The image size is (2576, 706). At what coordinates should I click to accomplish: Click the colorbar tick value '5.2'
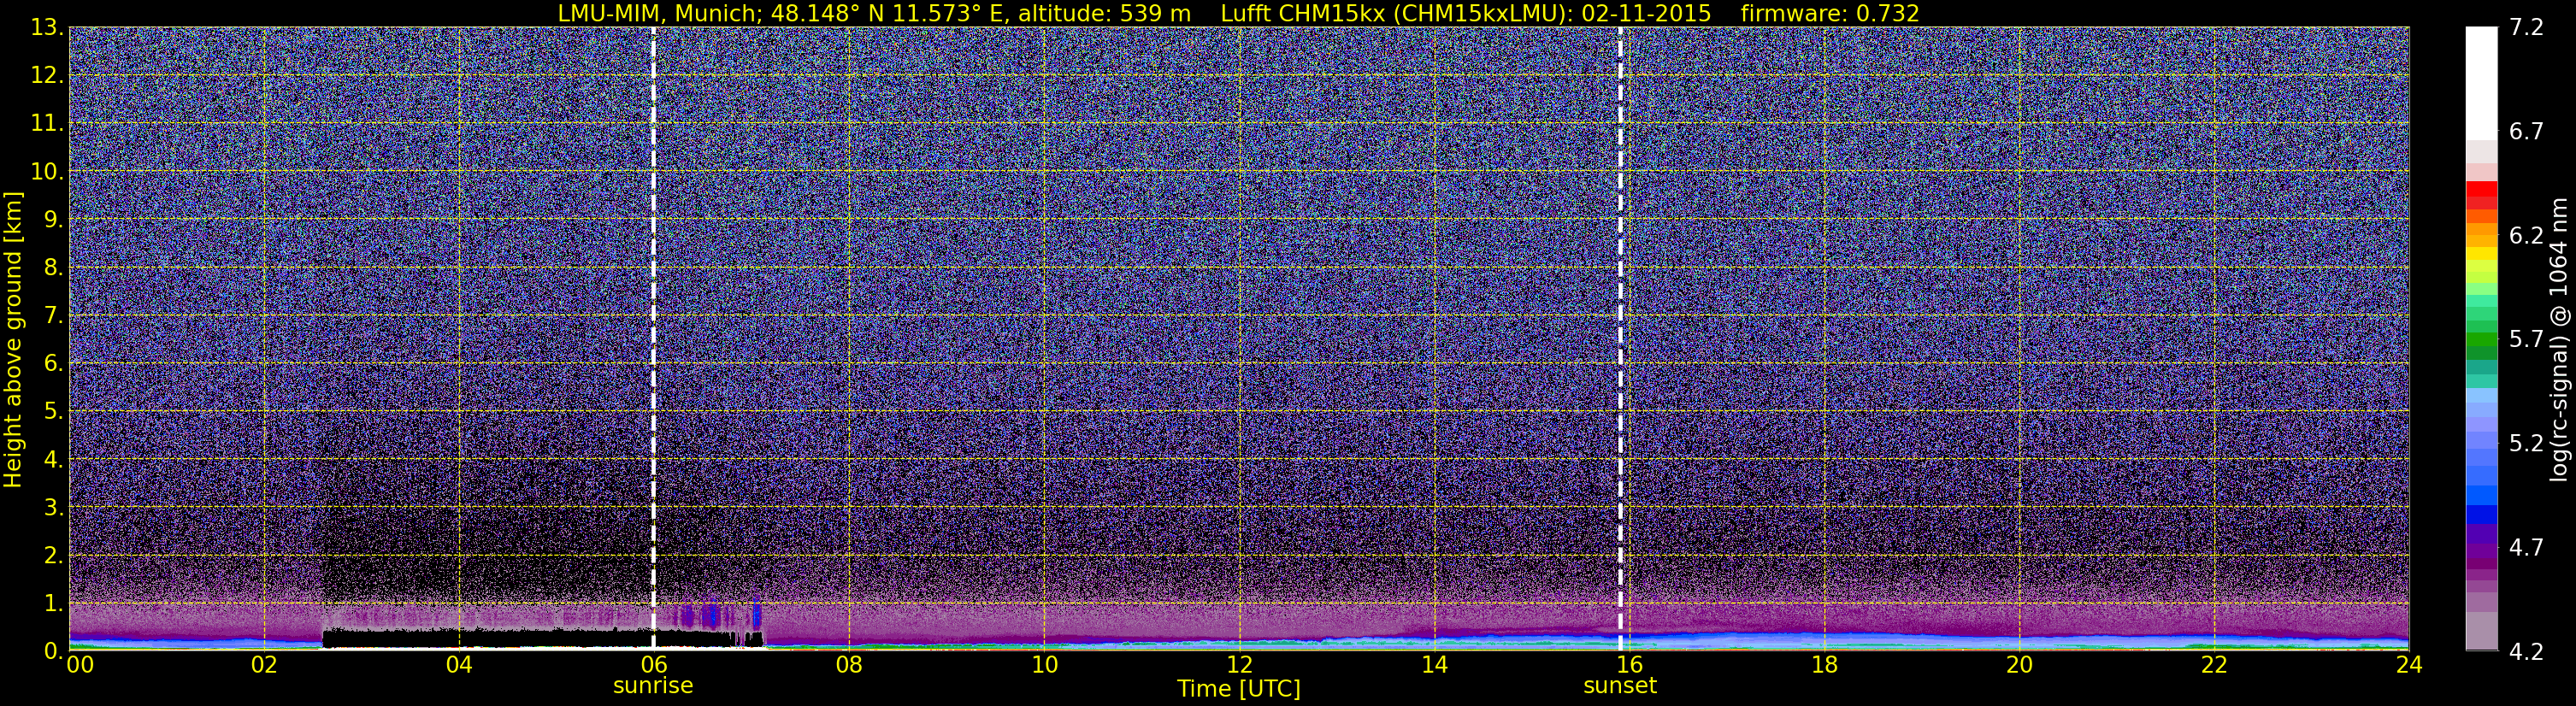(x=2526, y=443)
